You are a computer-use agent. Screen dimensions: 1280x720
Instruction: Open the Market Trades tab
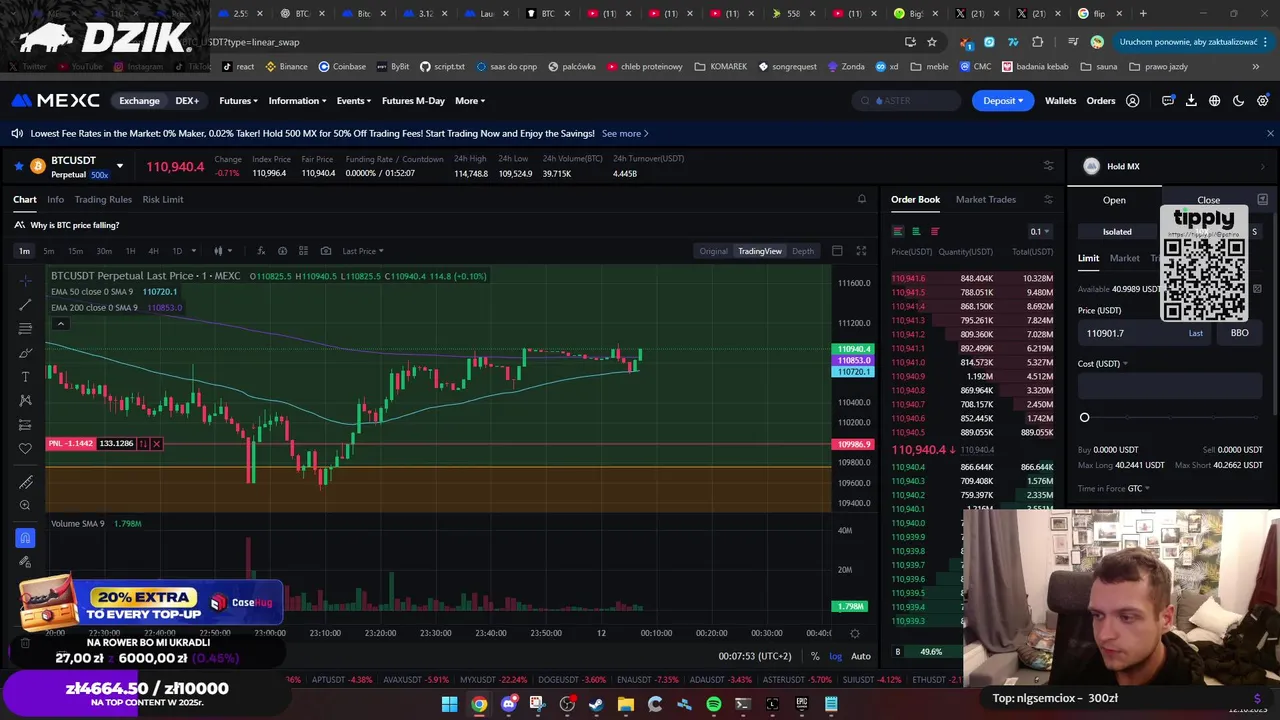(986, 199)
